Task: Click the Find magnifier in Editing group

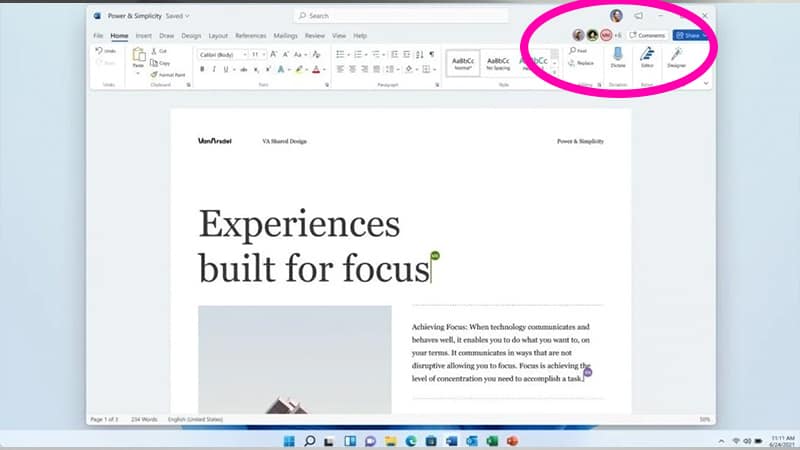Action: point(577,51)
